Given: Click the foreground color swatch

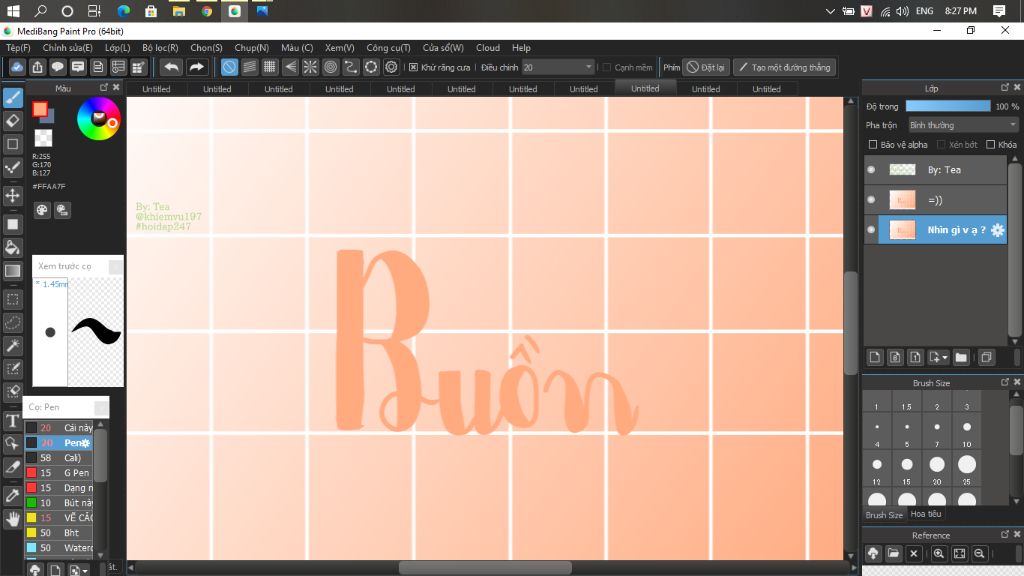Looking at the screenshot, I should pyautogui.click(x=40, y=109).
